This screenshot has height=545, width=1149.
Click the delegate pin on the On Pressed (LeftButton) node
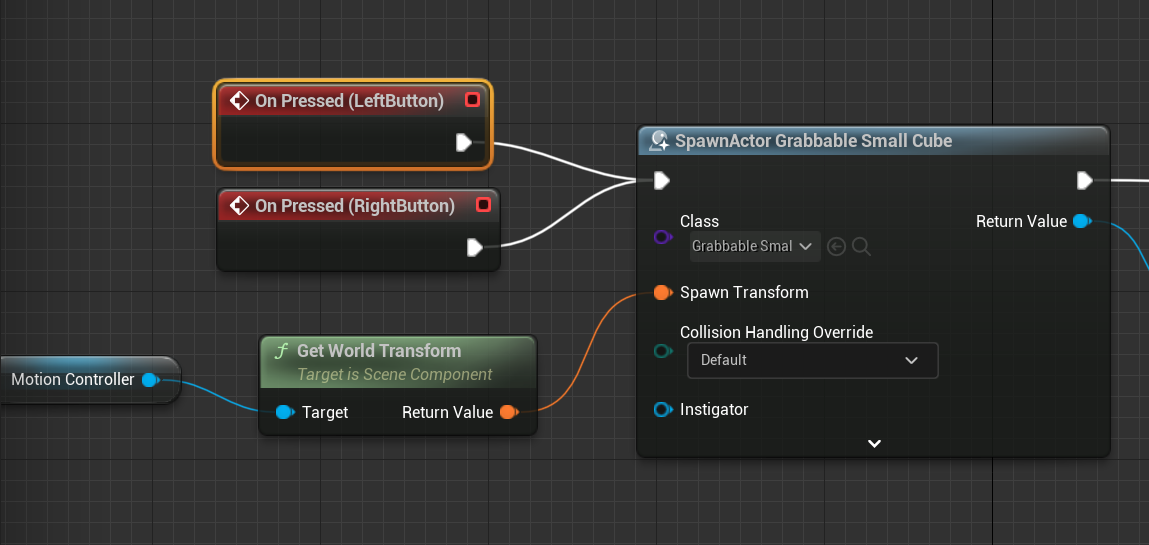[x=473, y=100]
